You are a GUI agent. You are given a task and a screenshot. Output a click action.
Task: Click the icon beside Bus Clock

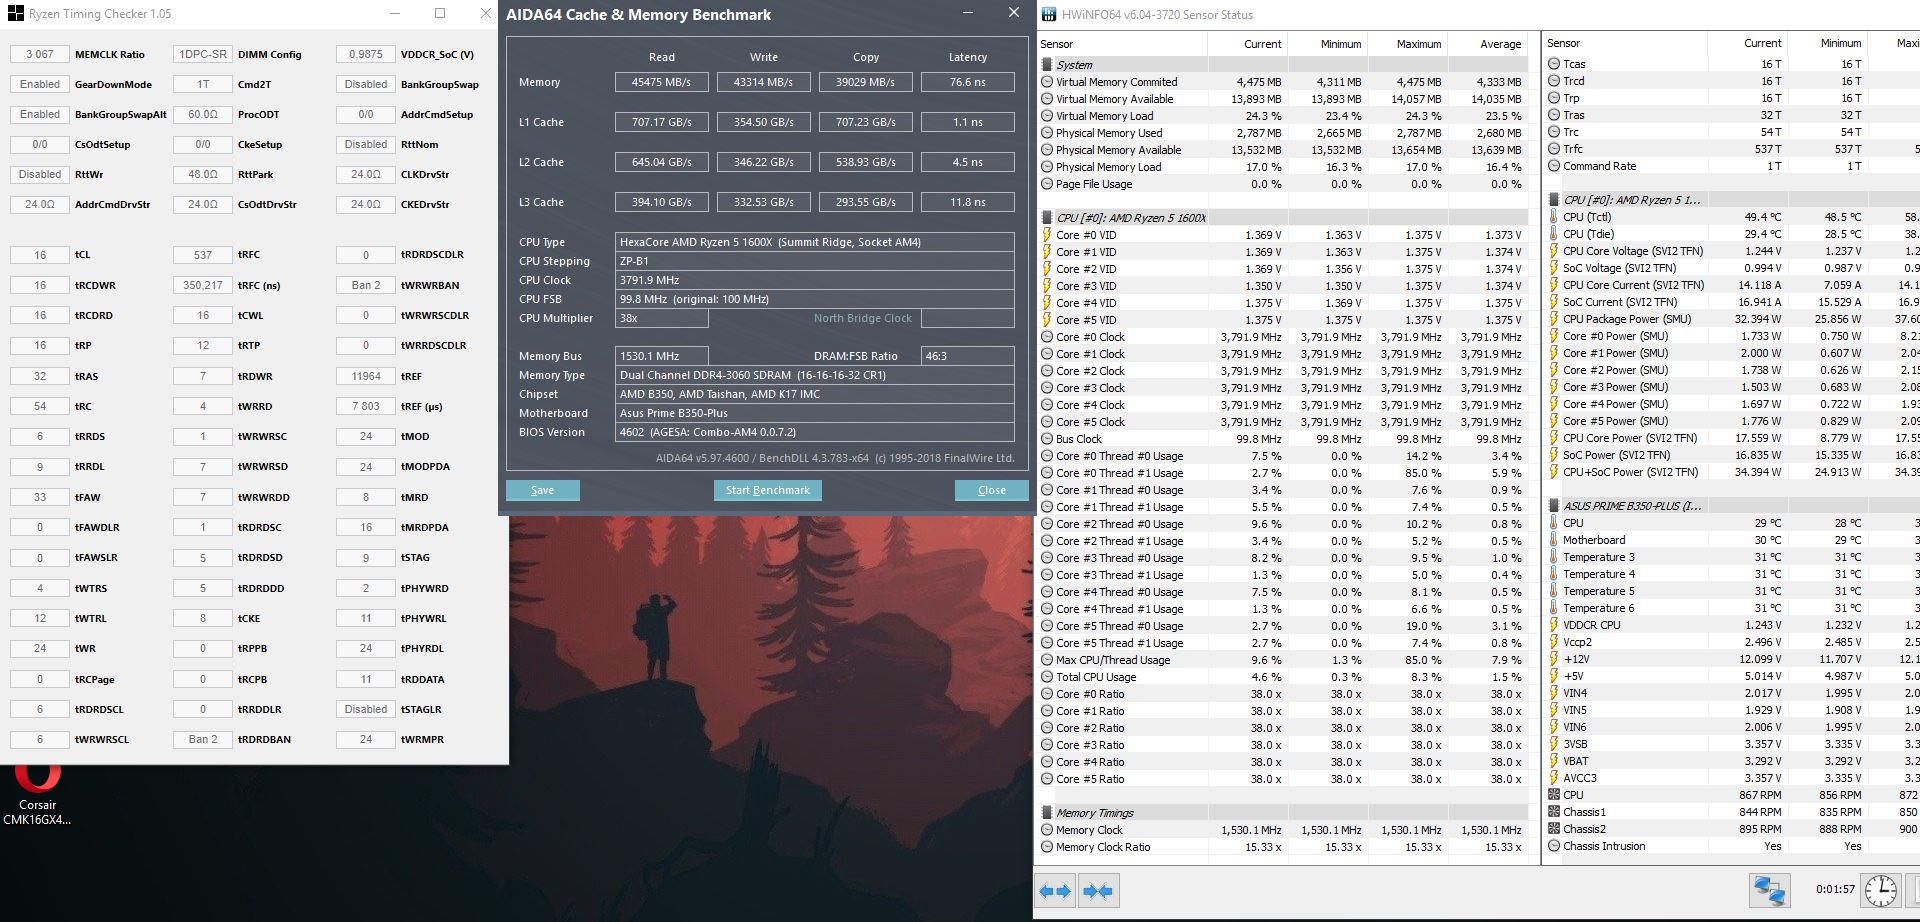[x=1046, y=439]
